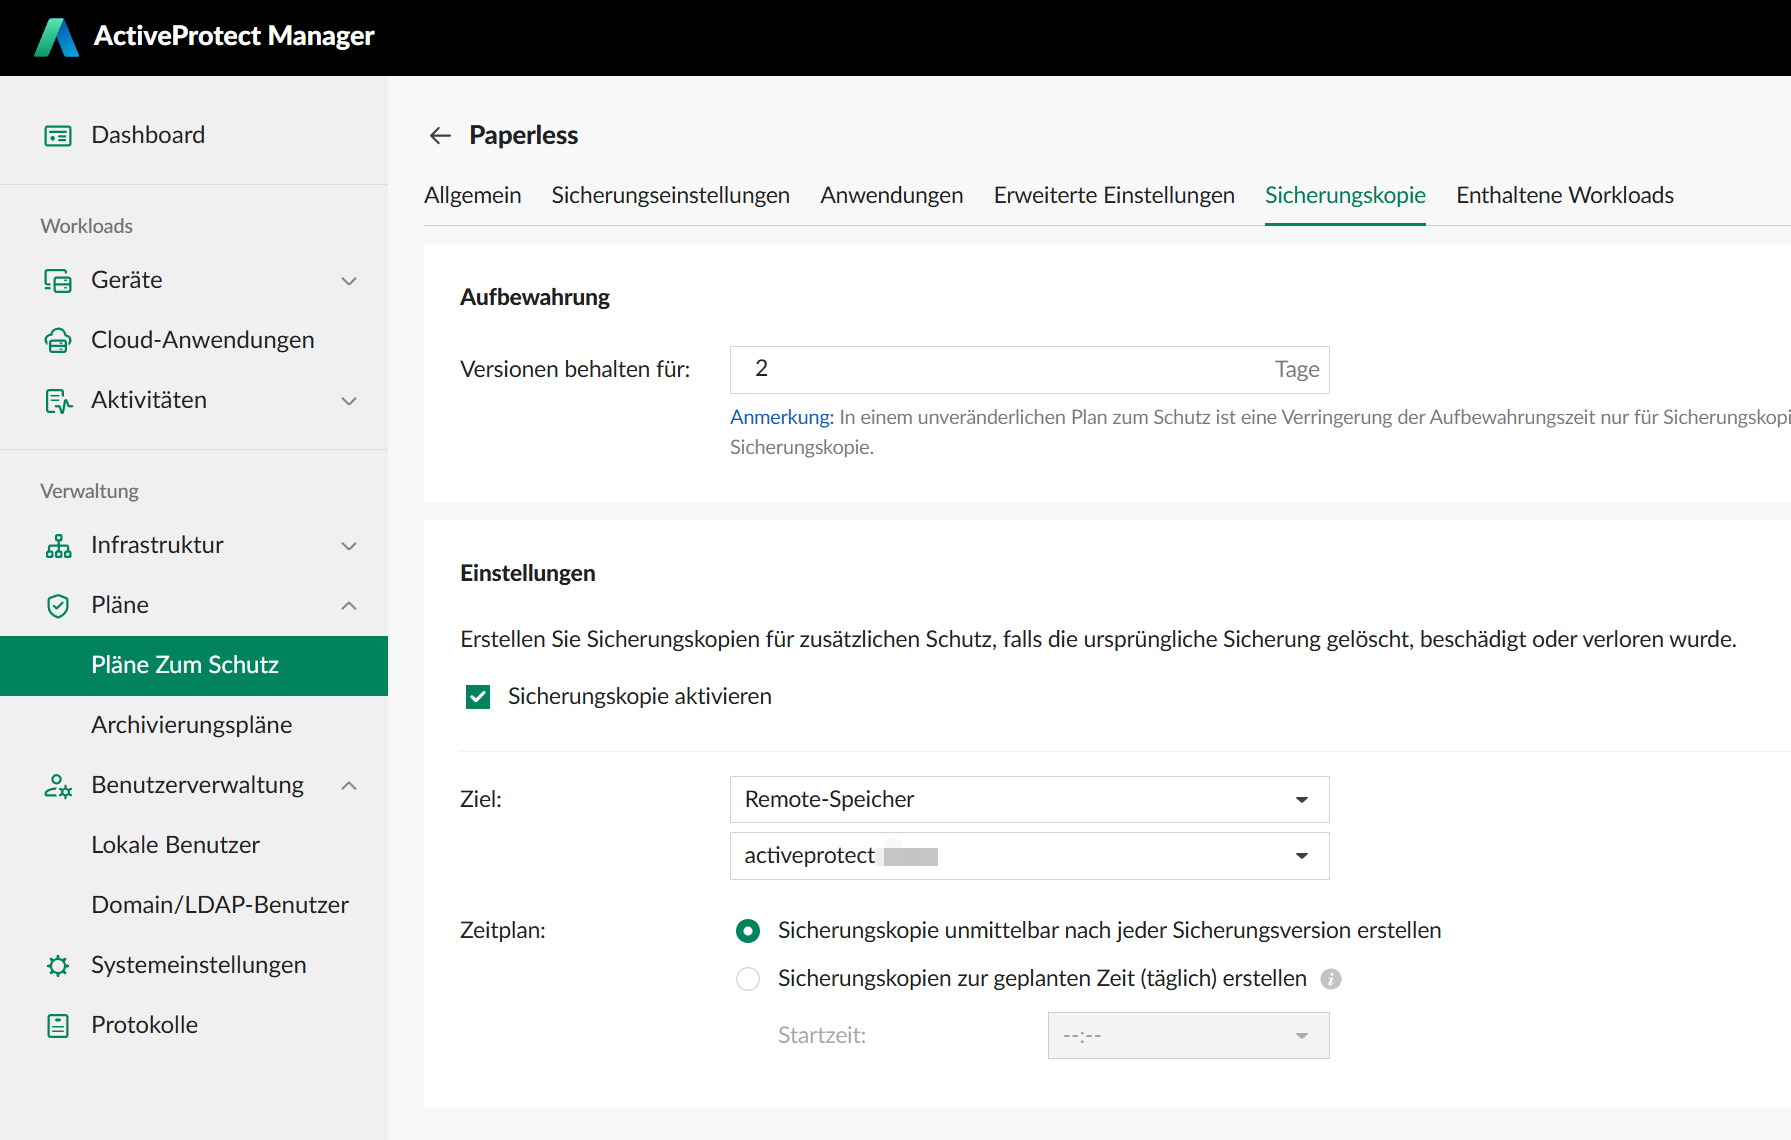Click the Geräte devices icon
The height and width of the screenshot is (1140, 1791).
tap(58, 281)
